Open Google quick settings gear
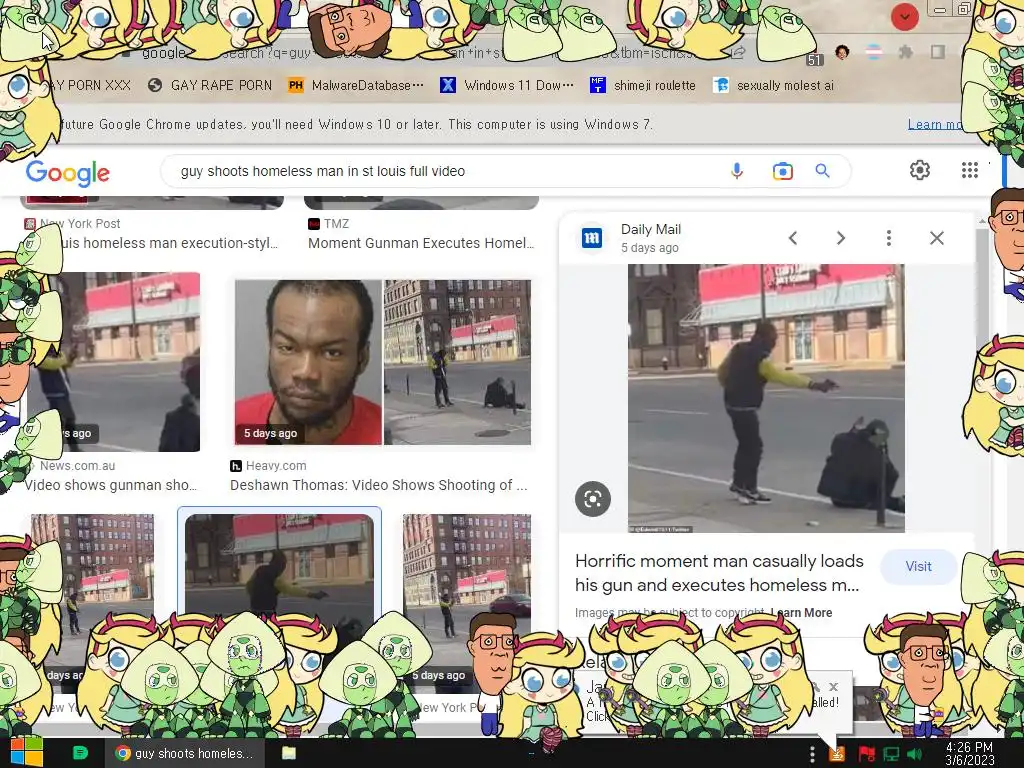Viewport: 1024px width, 768px height. [x=920, y=170]
